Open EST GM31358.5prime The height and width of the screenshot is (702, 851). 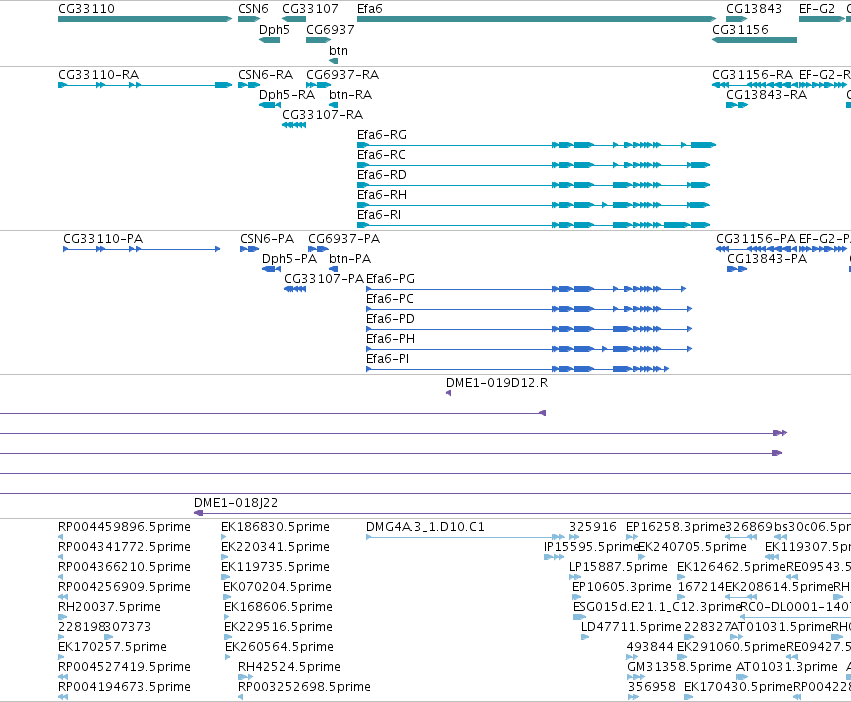click(679, 667)
